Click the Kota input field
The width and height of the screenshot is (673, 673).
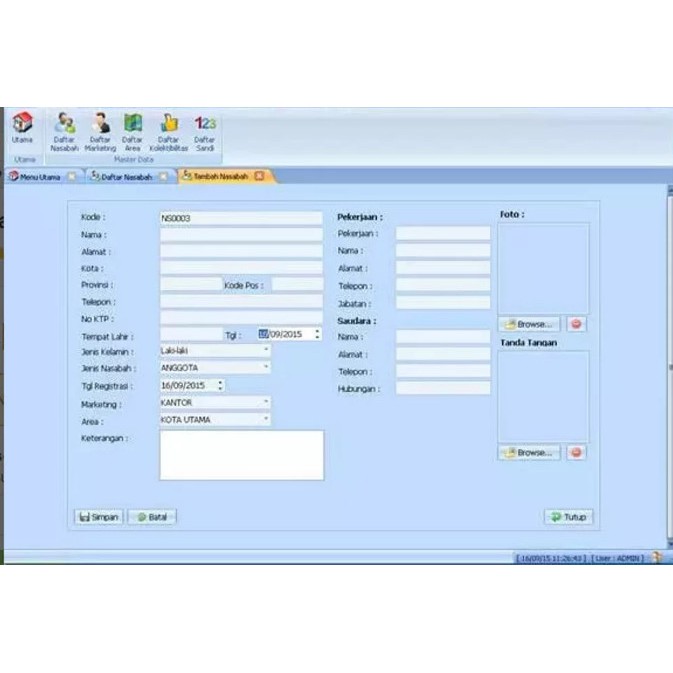point(241,268)
